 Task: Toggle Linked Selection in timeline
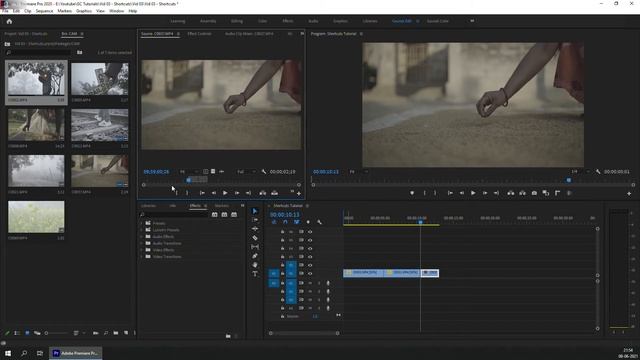pos(296,222)
